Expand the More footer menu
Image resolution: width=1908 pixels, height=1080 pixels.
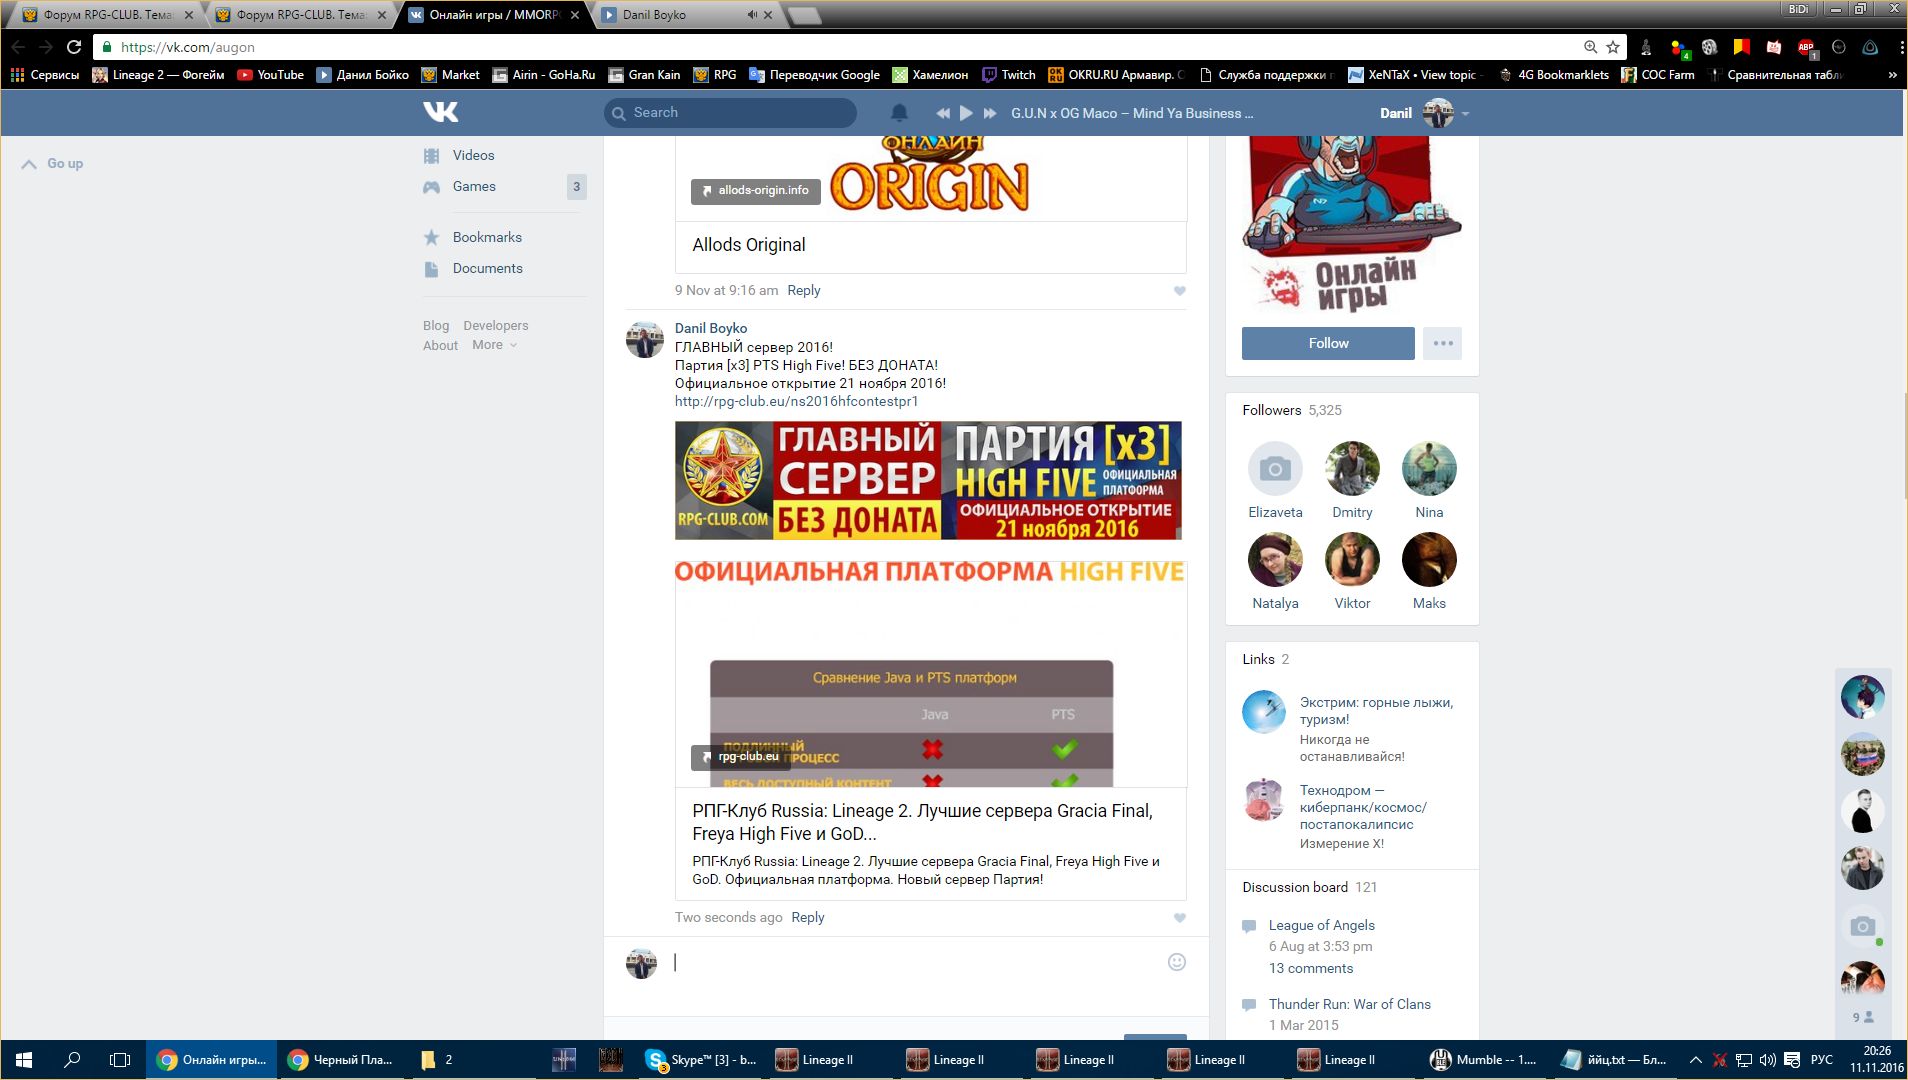tap(494, 345)
